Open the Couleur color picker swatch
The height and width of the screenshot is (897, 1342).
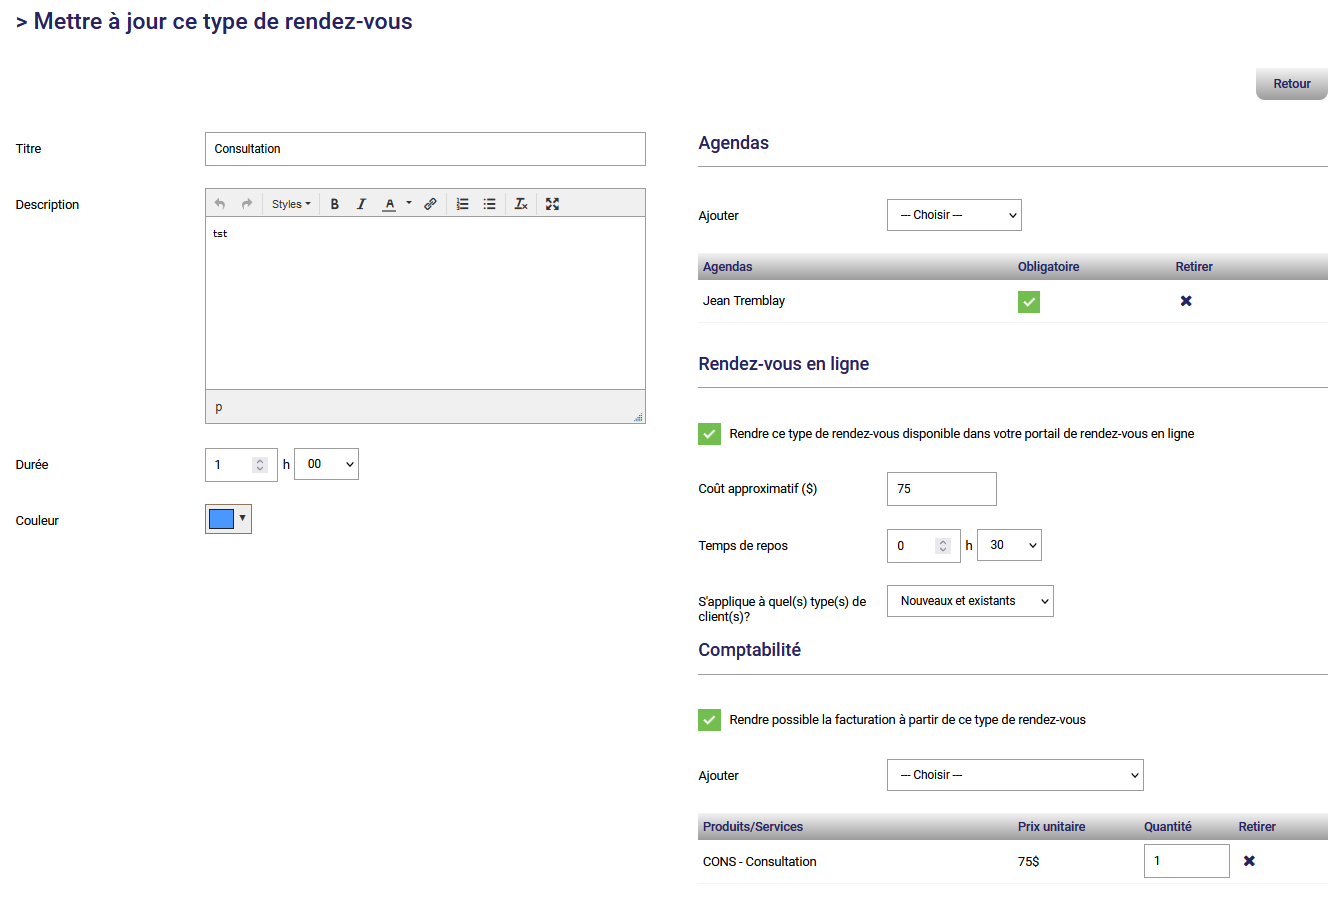(x=228, y=519)
